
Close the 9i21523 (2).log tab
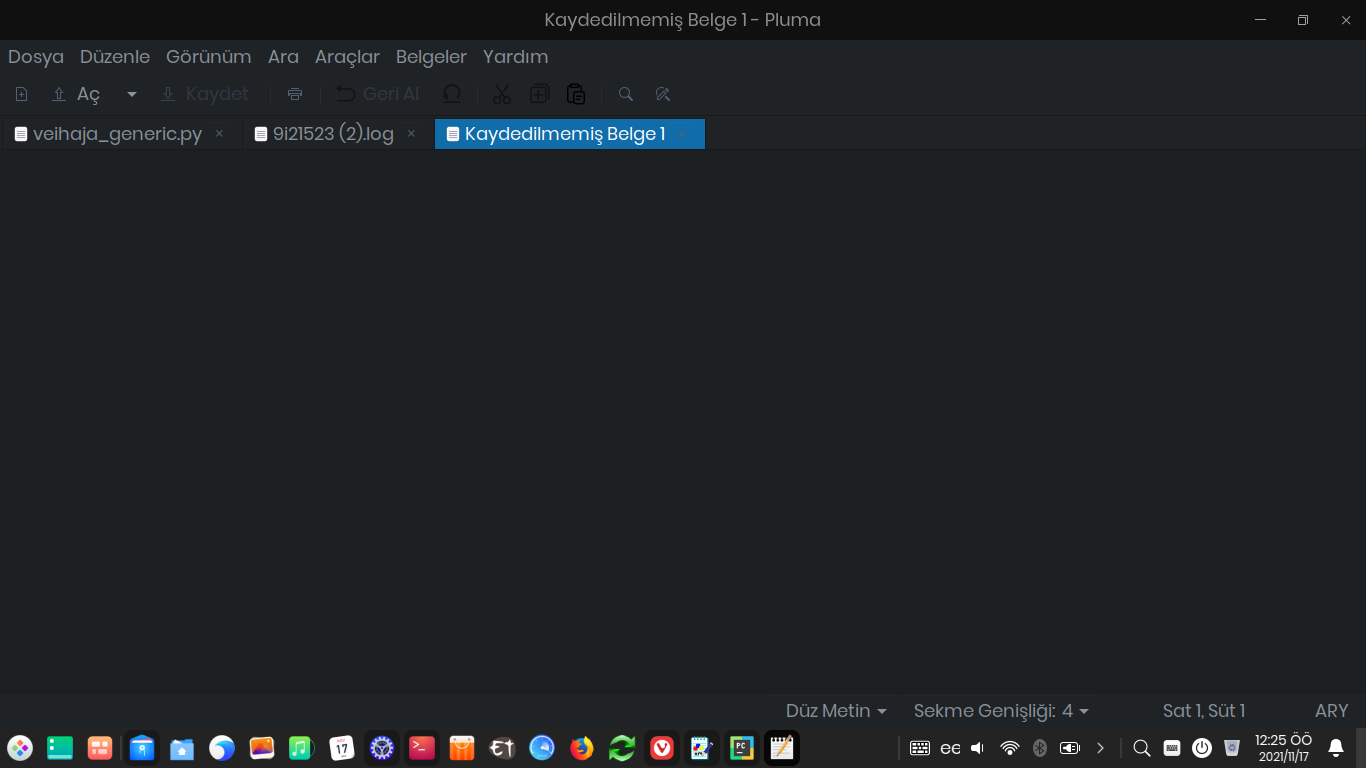[411, 134]
